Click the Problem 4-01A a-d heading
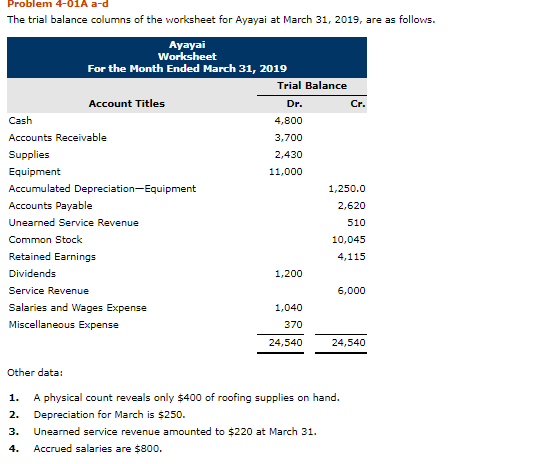 (58, 4)
